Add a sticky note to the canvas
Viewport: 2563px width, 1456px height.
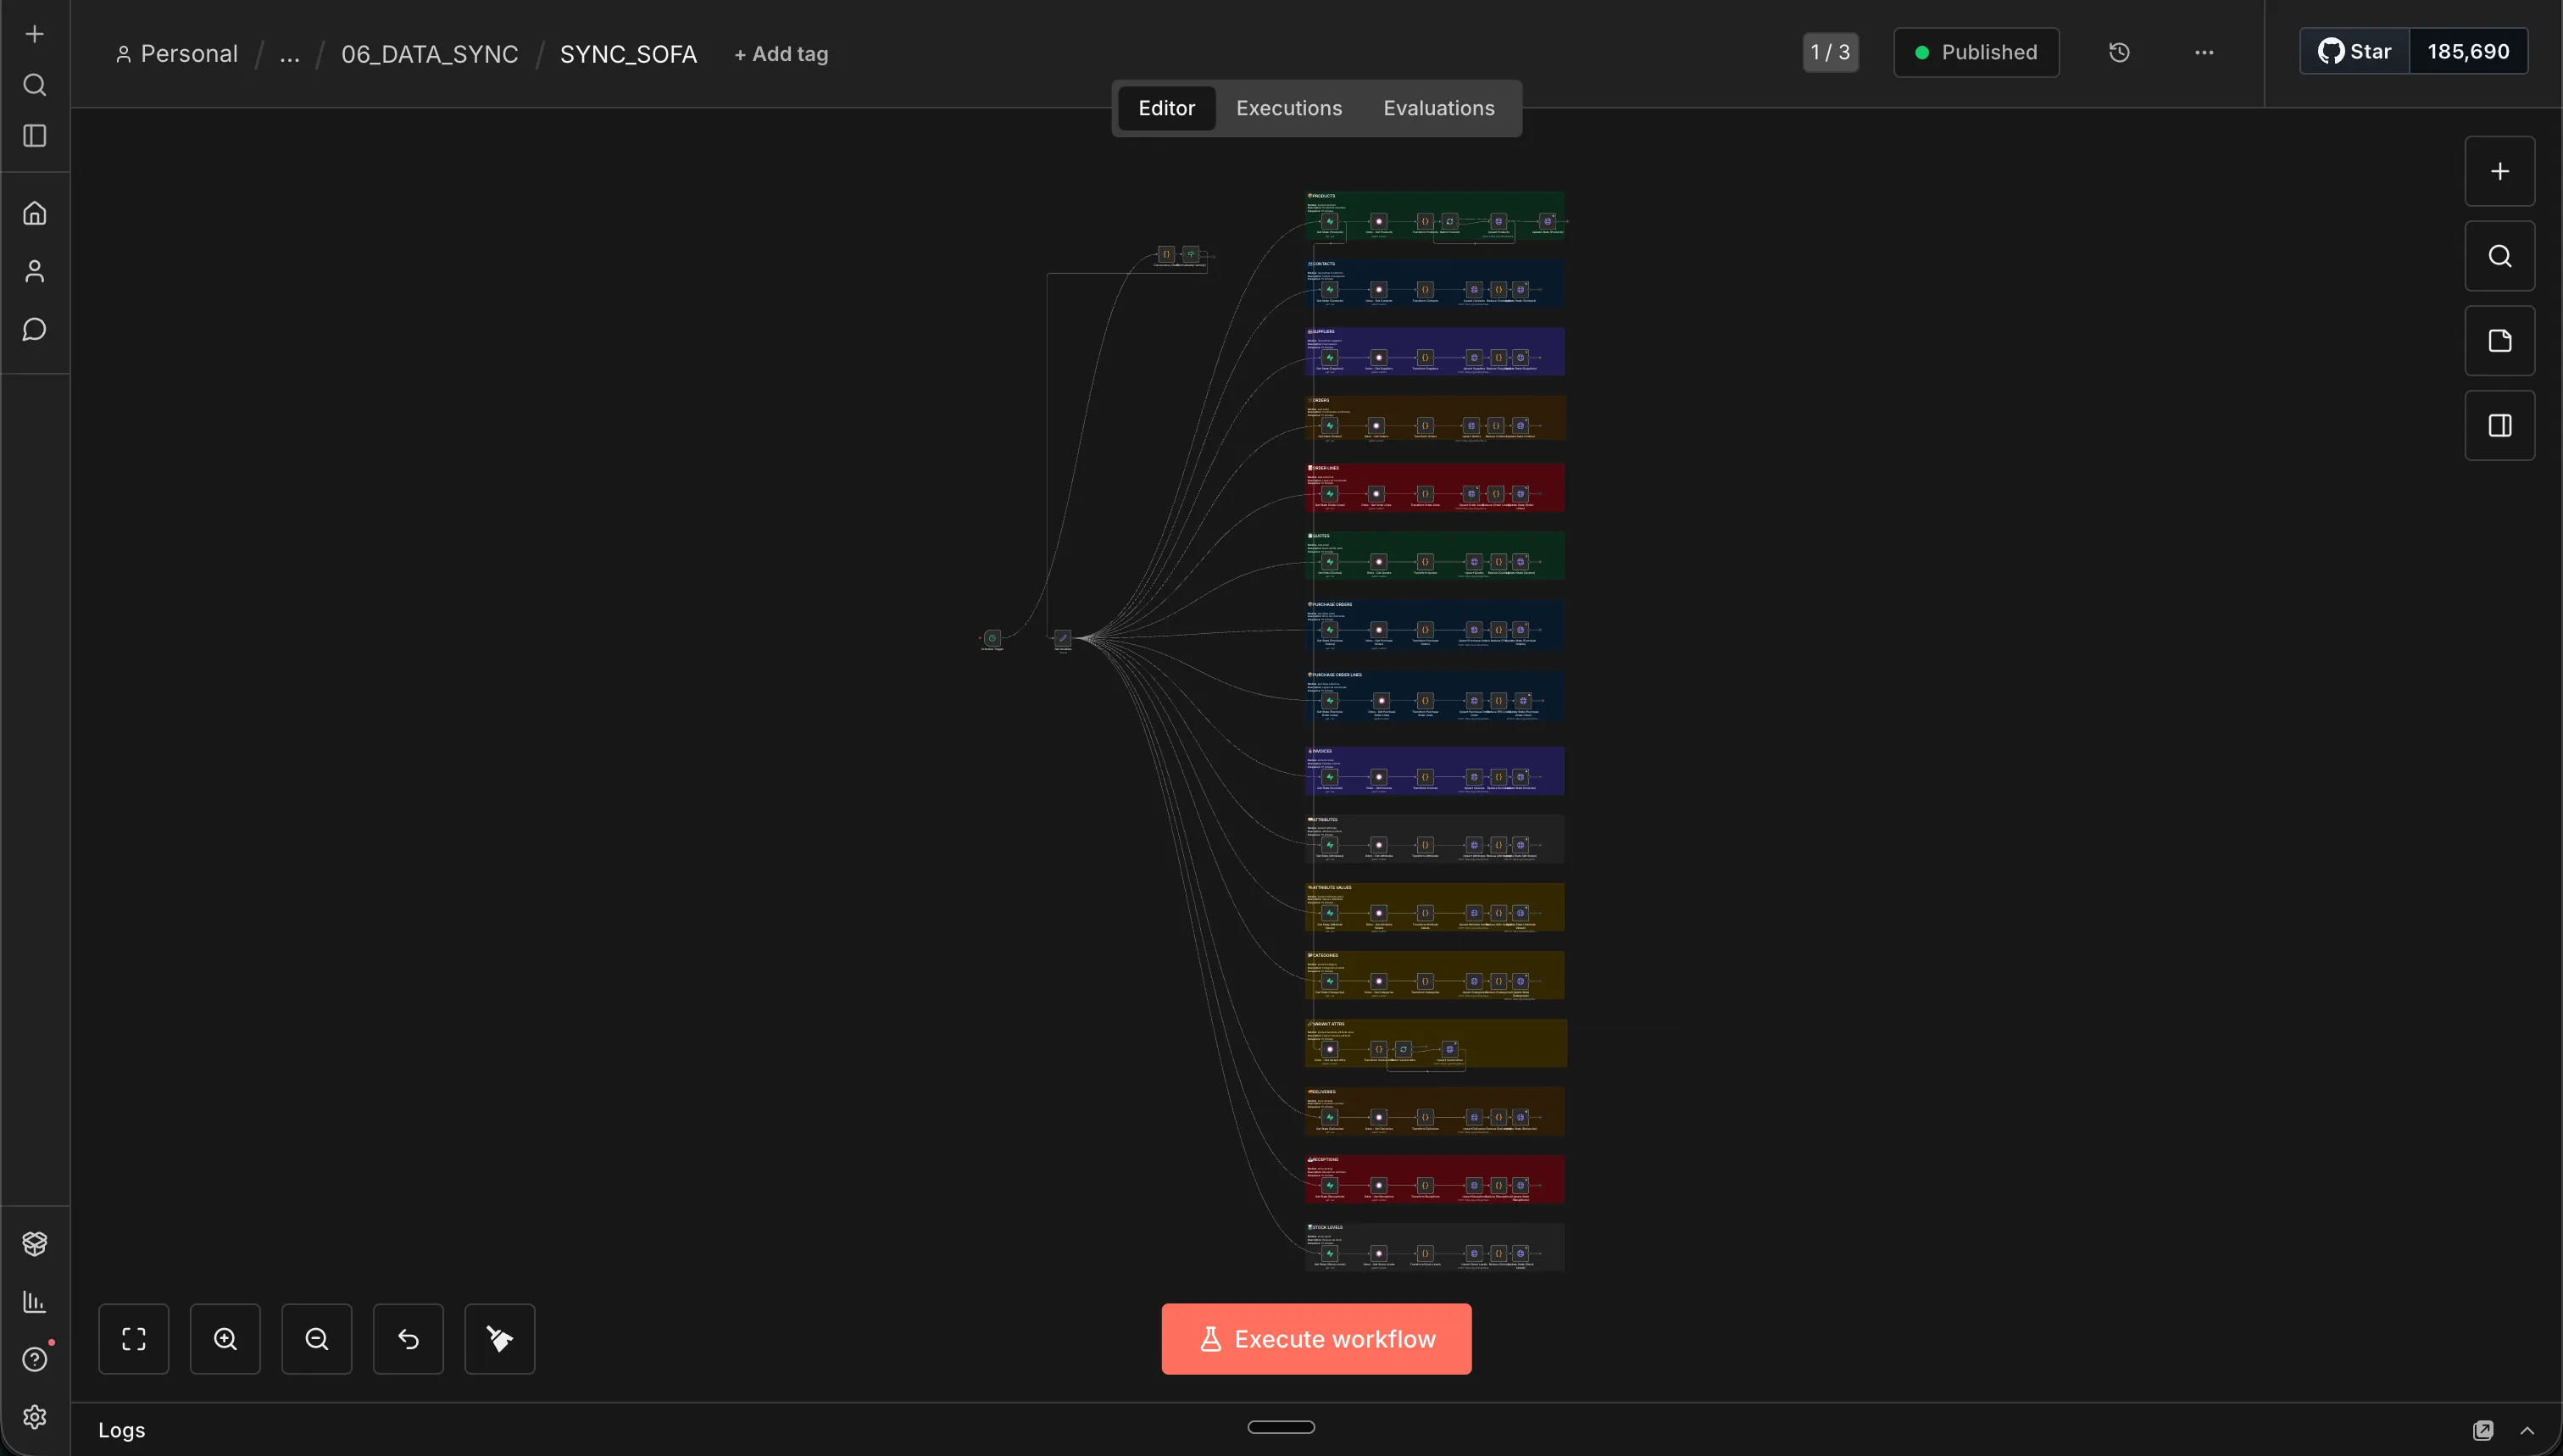coord(2499,341)
